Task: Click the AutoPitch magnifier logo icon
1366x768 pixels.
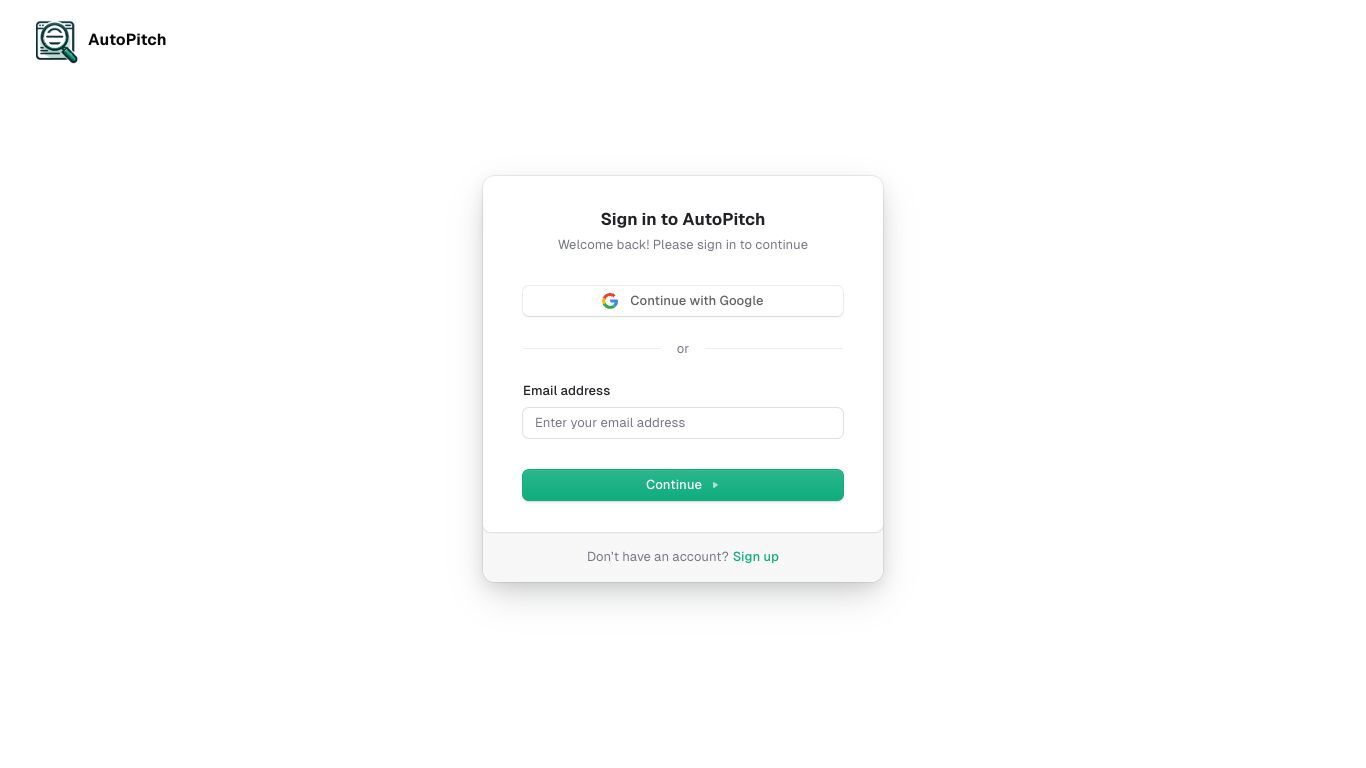Action: 56,41
